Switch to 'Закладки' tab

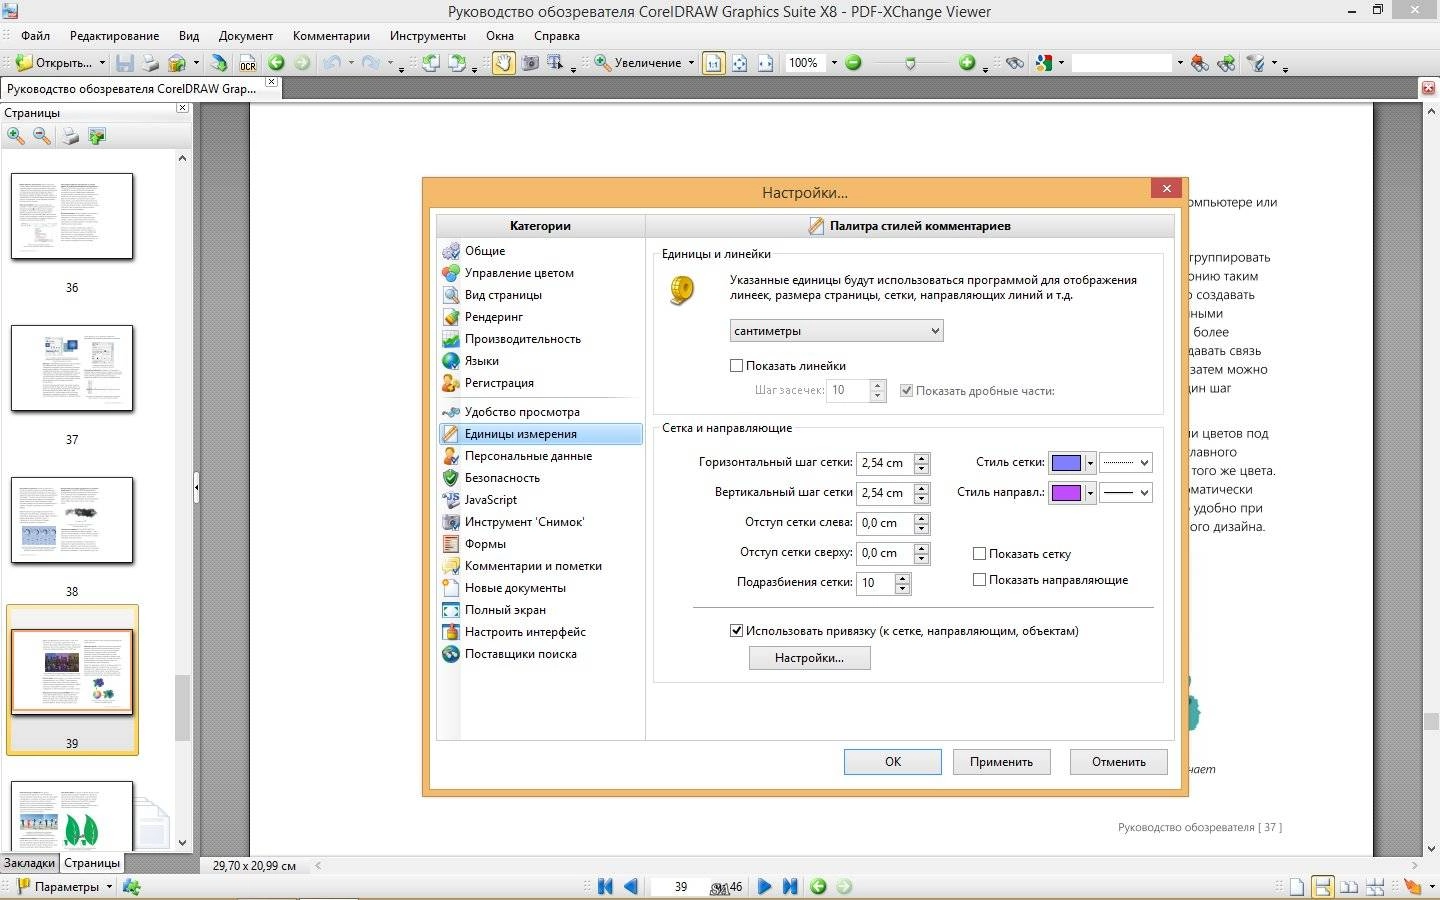[29, 863]
